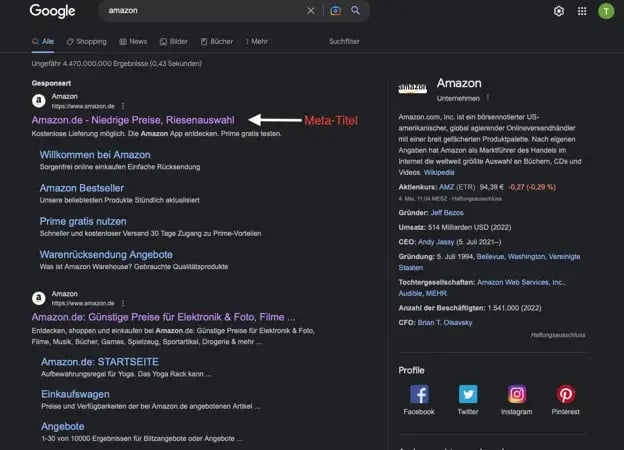
Task: Open the Google apps grid icon
Action: [x=582, y=11]
